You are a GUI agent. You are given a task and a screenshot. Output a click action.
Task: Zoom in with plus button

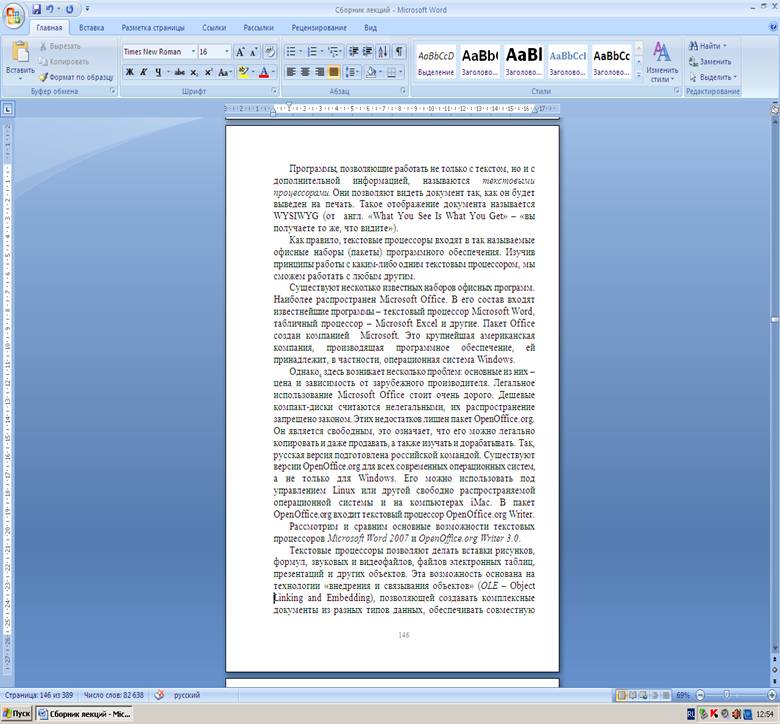pyautogui.click(x=772, y=695)
